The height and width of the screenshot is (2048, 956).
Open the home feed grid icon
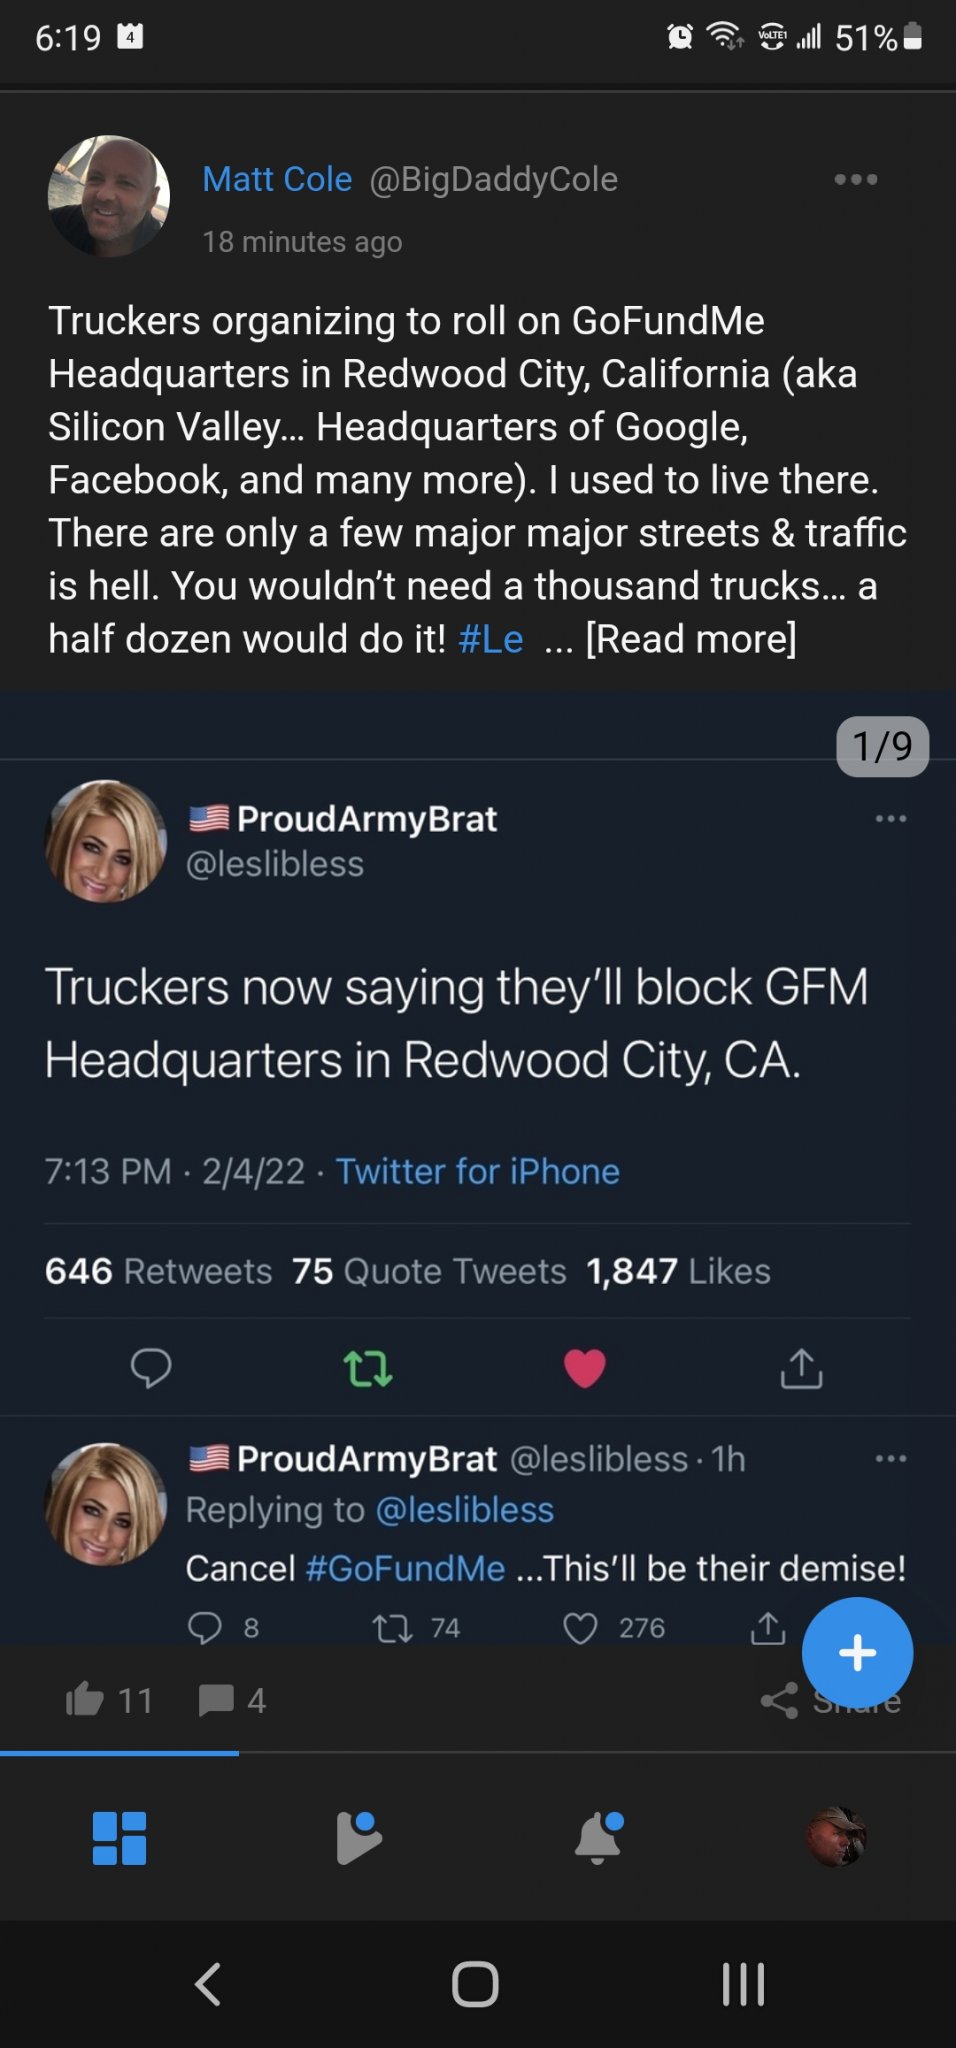(119, 1838)
